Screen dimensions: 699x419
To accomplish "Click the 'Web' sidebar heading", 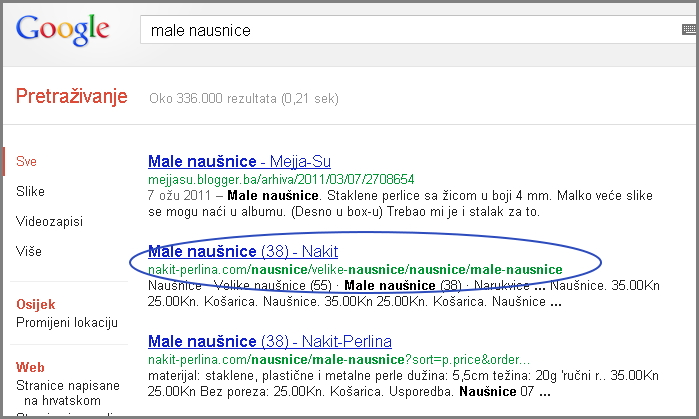I will pyautogui.click(x=30, y=367).
